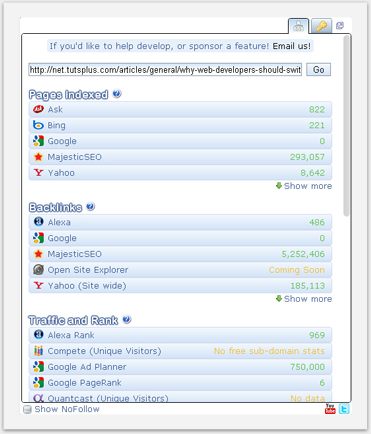Click the Pages Indexed help icon

point(117,94)
